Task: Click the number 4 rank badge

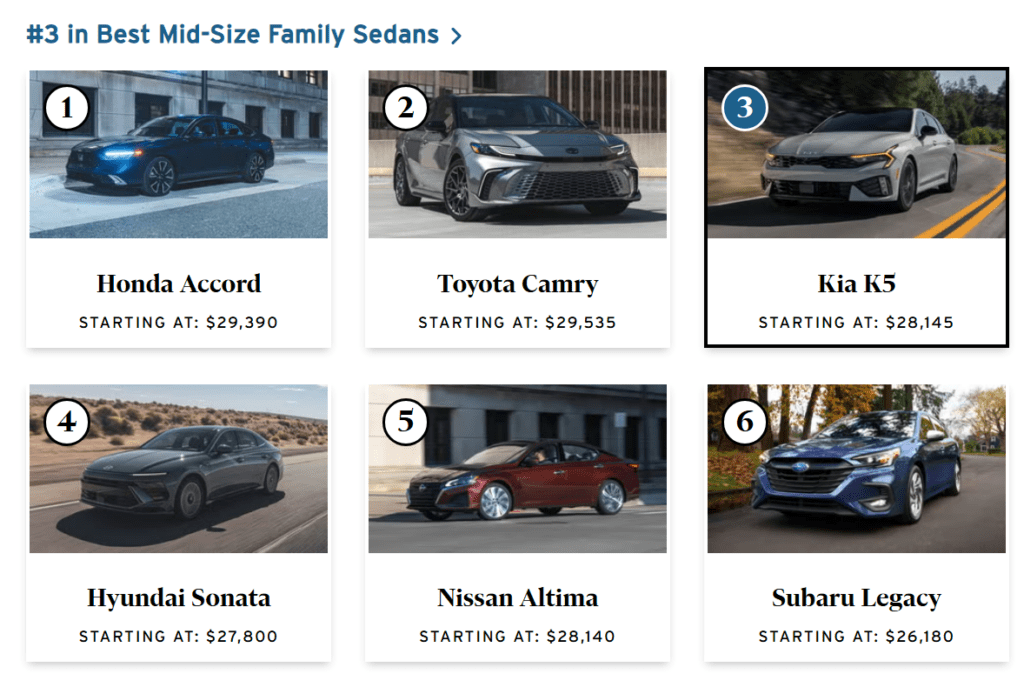Action: pos(67,422)
